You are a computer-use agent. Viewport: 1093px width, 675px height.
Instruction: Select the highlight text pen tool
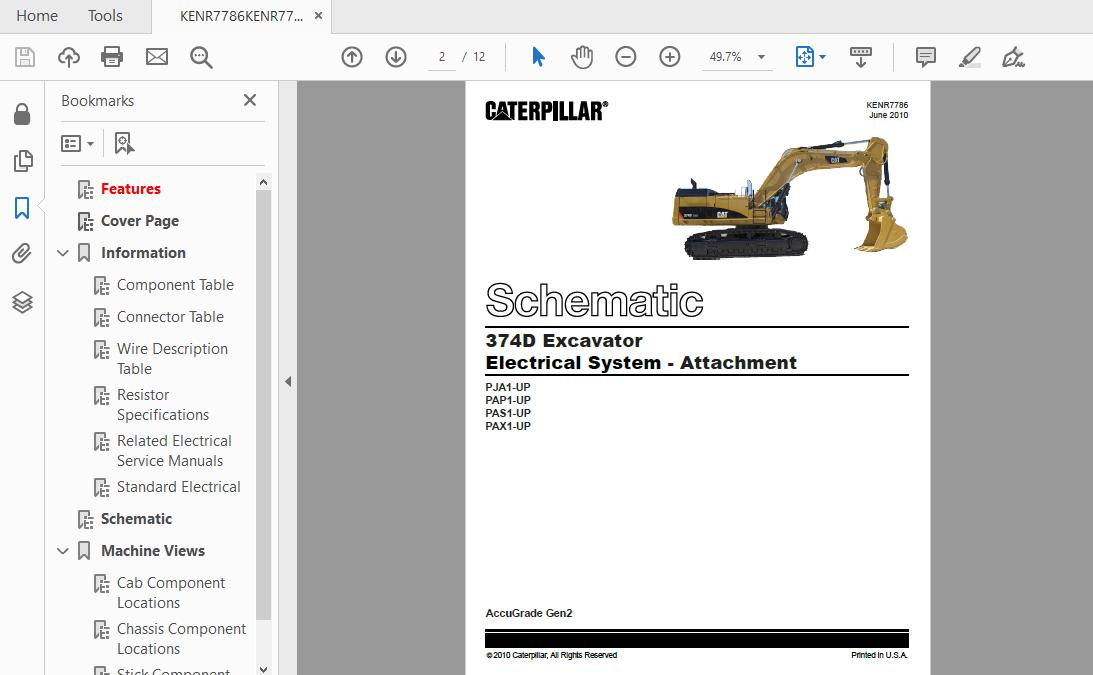[x=970, y=57]
